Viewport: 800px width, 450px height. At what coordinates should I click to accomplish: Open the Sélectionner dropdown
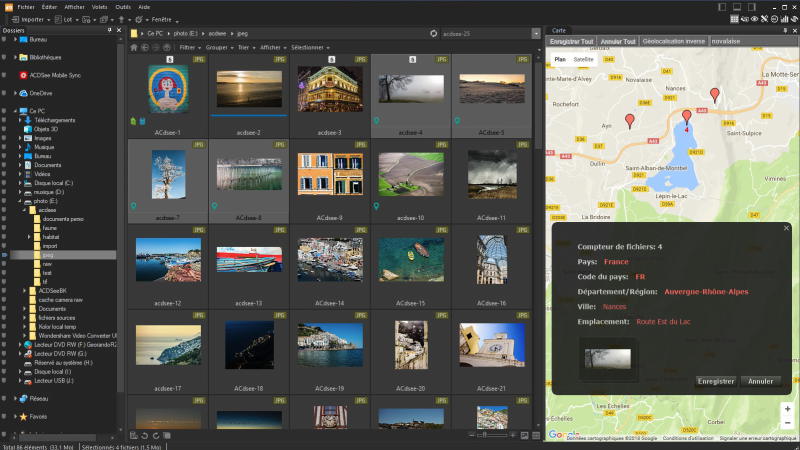coord(310,47)
